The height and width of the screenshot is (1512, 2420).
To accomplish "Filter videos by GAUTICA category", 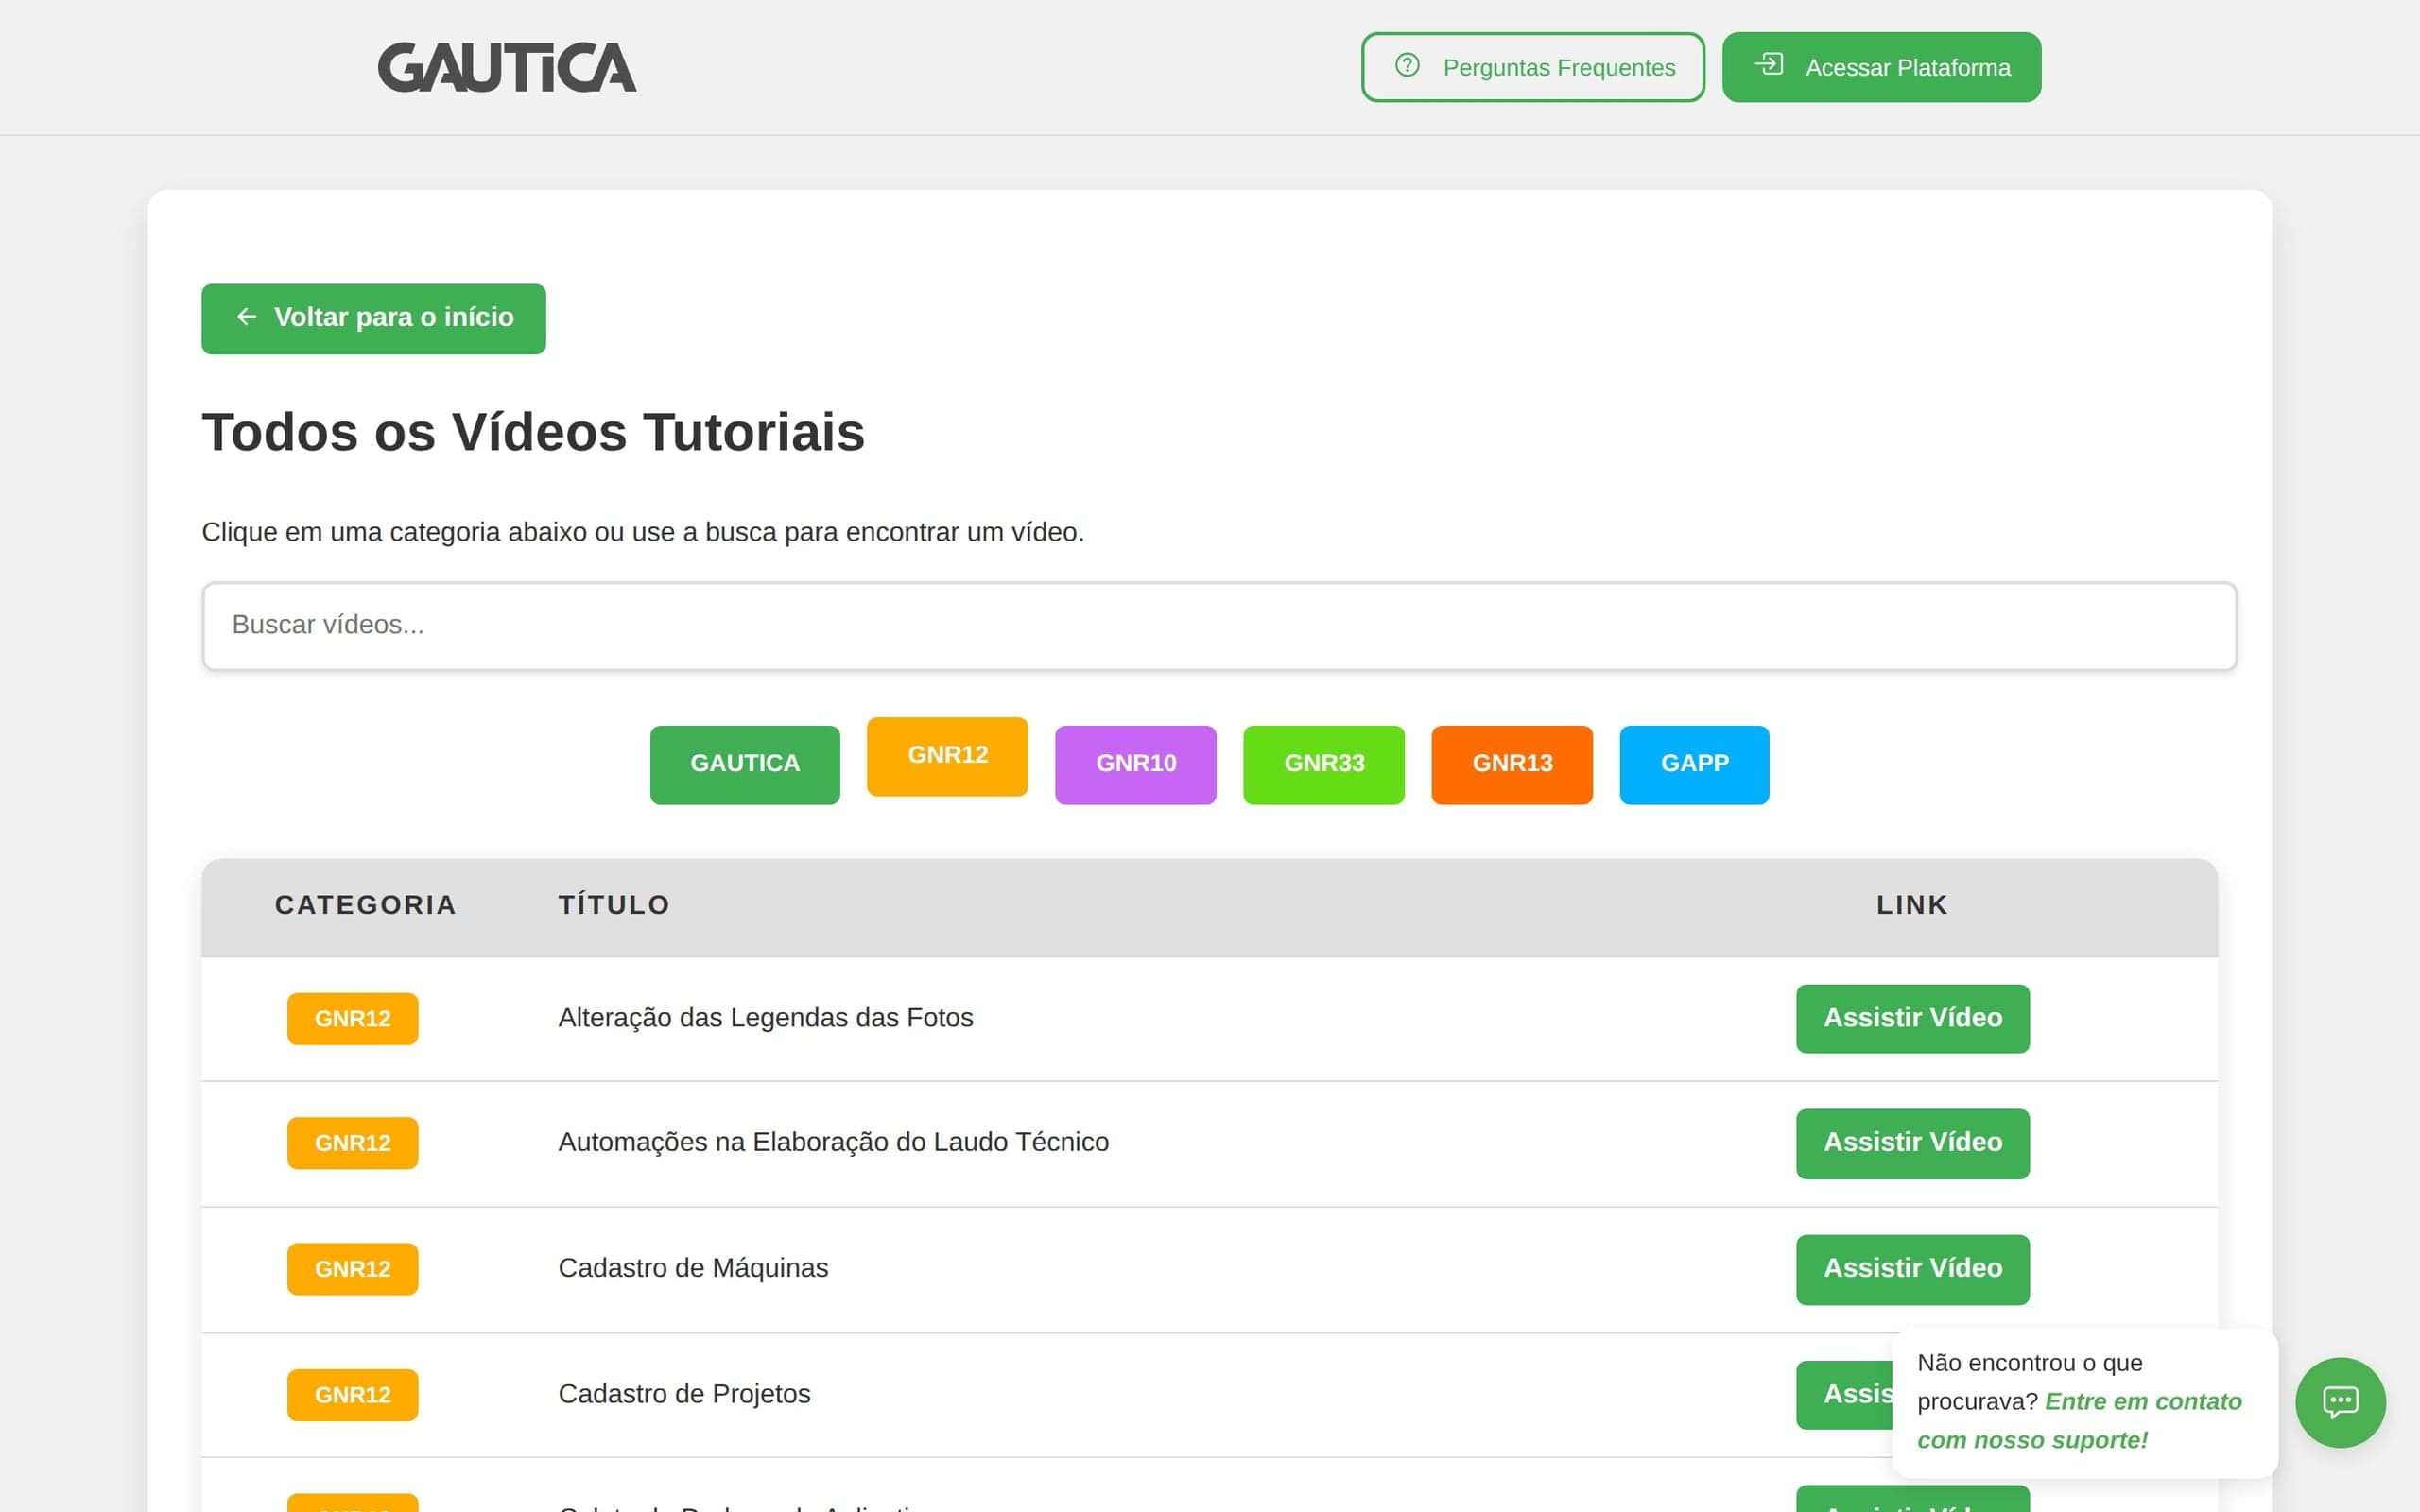I will pyautogui.click(x=745, y=764).
